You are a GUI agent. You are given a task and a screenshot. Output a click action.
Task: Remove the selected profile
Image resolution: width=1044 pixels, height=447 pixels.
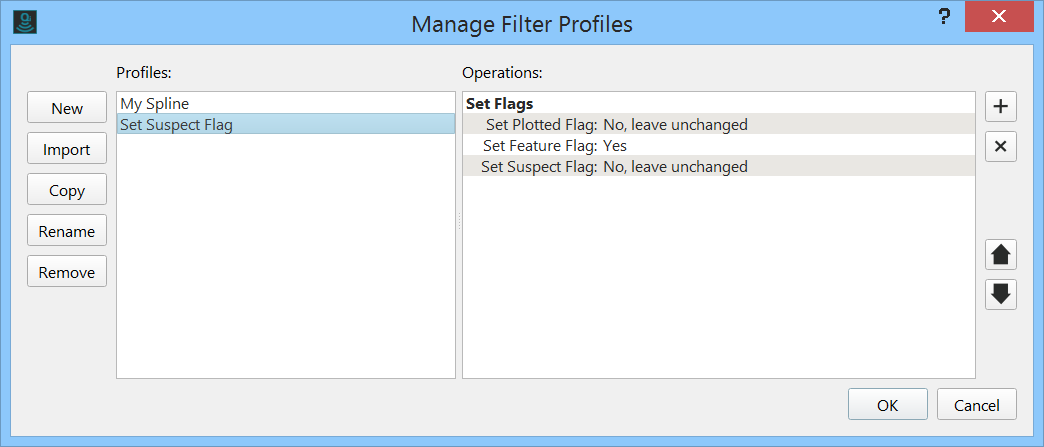click(x=67, y=272)
